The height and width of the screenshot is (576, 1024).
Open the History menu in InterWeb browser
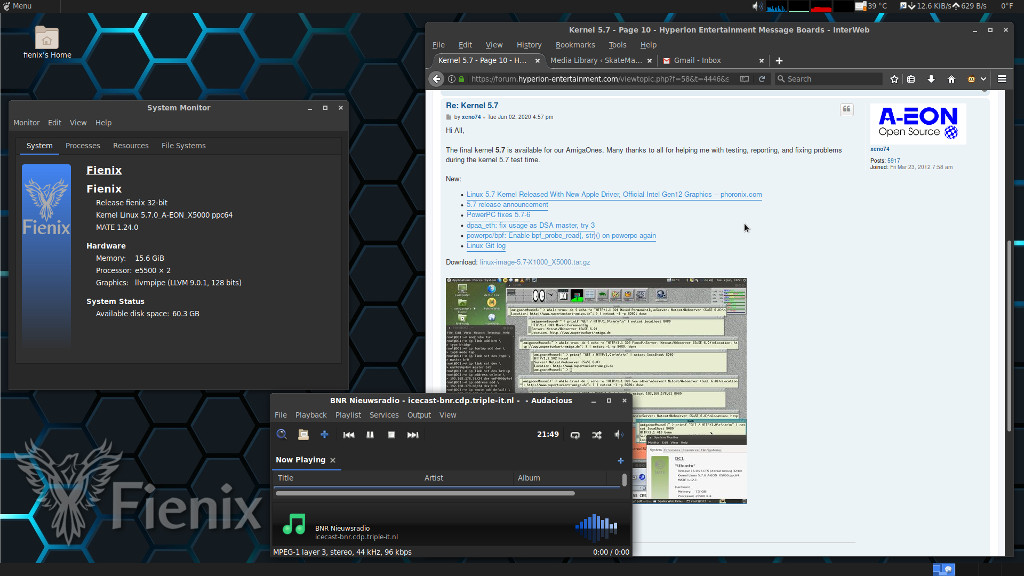(529, 45)
